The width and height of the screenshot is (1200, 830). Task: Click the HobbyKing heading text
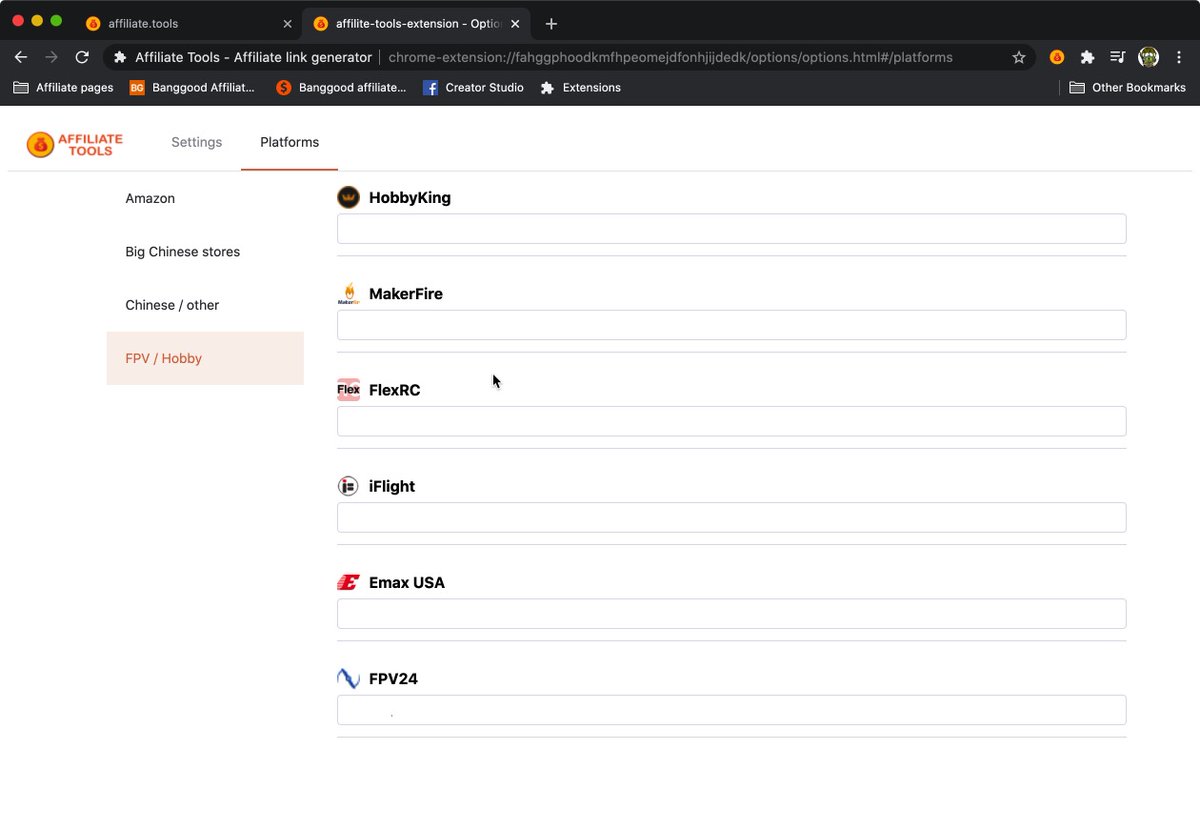click(410, 198)
